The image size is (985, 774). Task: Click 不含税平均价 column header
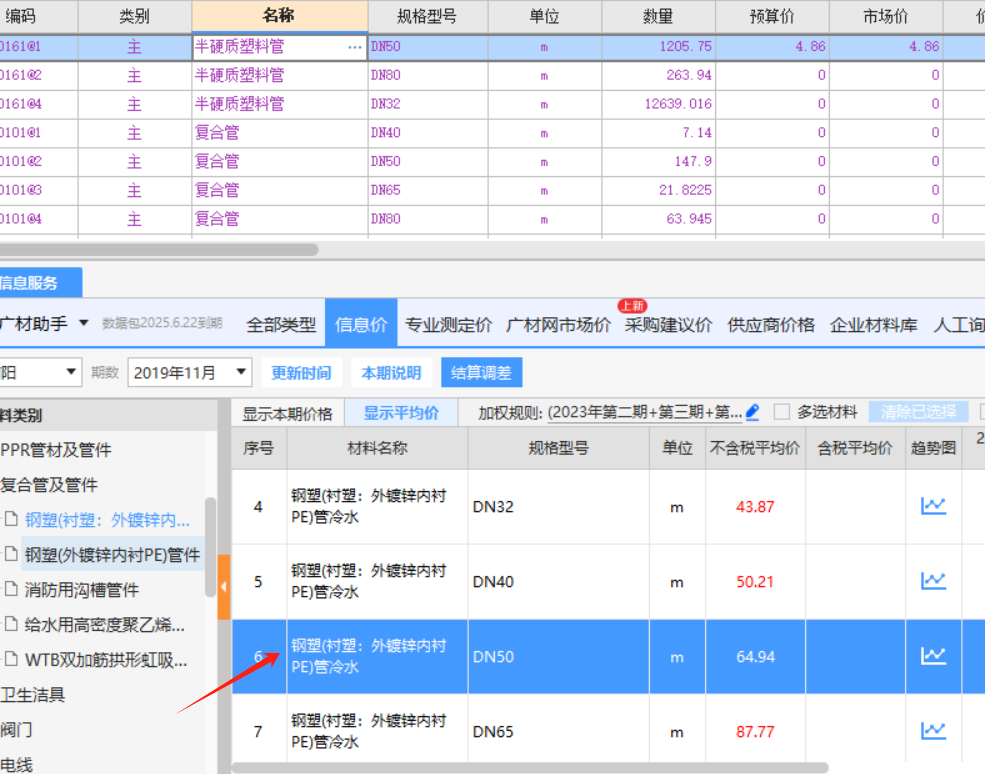coord(755,448)
